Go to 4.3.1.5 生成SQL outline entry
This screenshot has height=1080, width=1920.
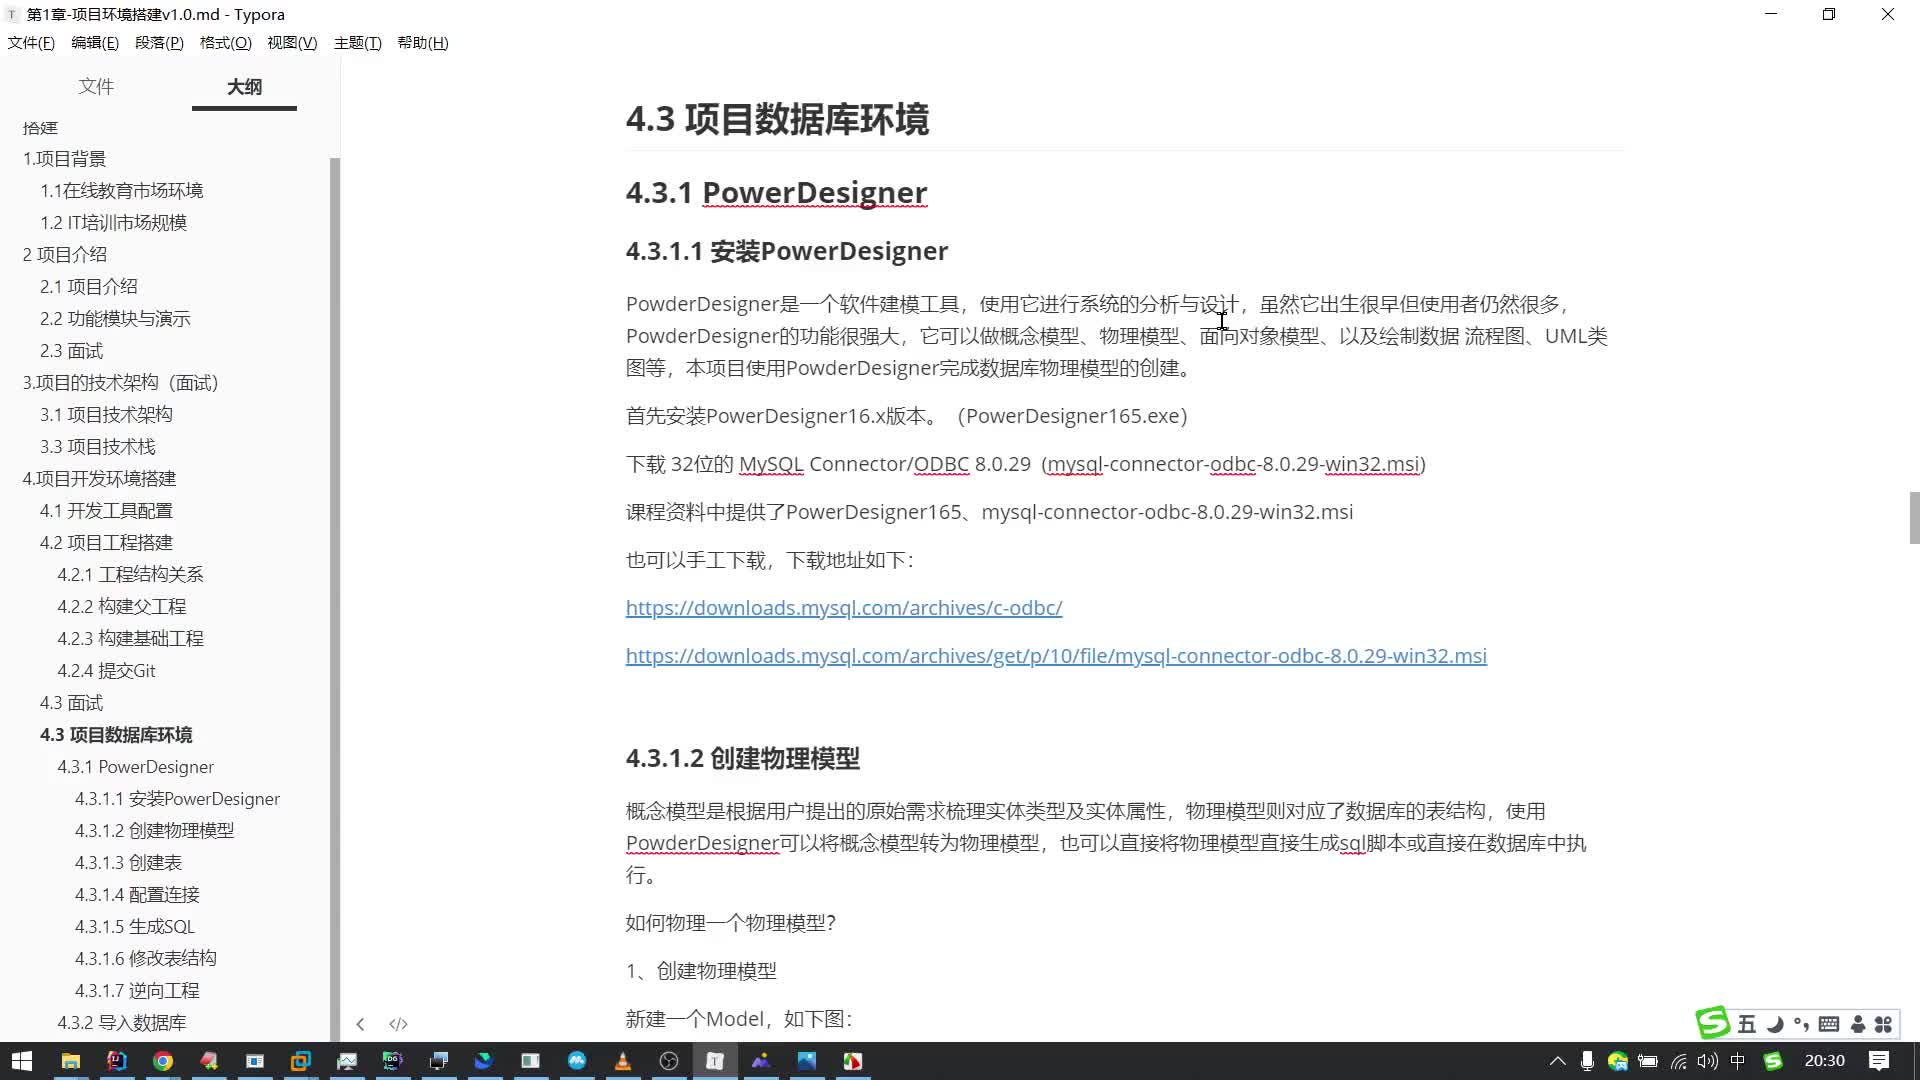135,927
